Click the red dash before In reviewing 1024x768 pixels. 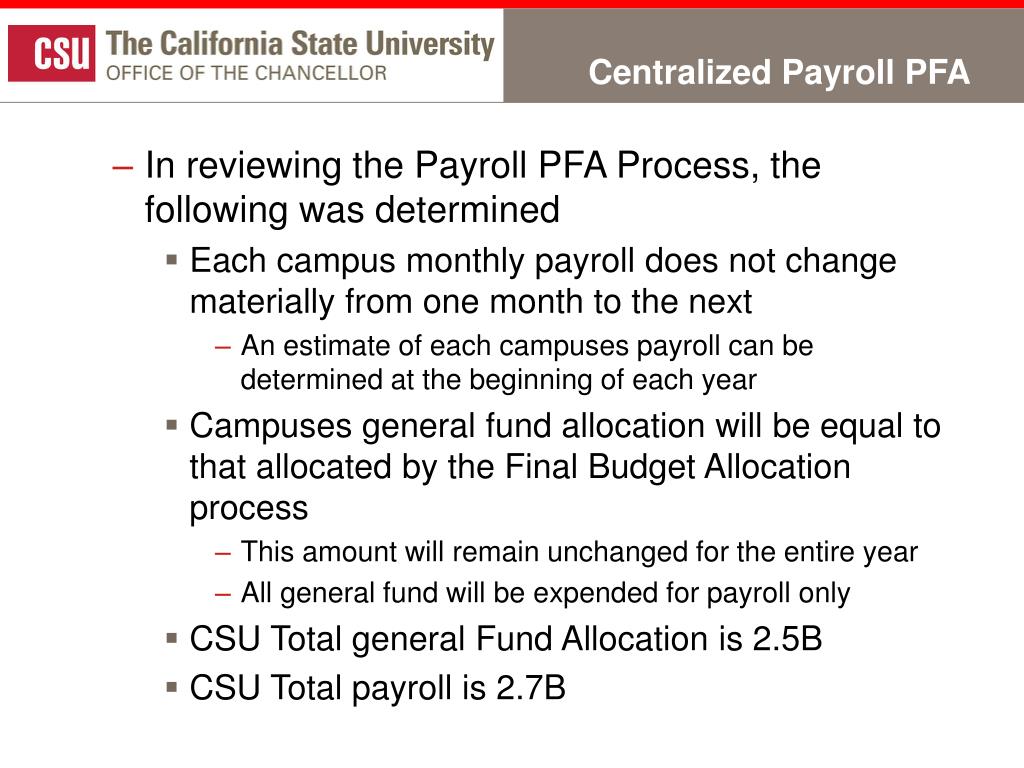tap(122, 167)
